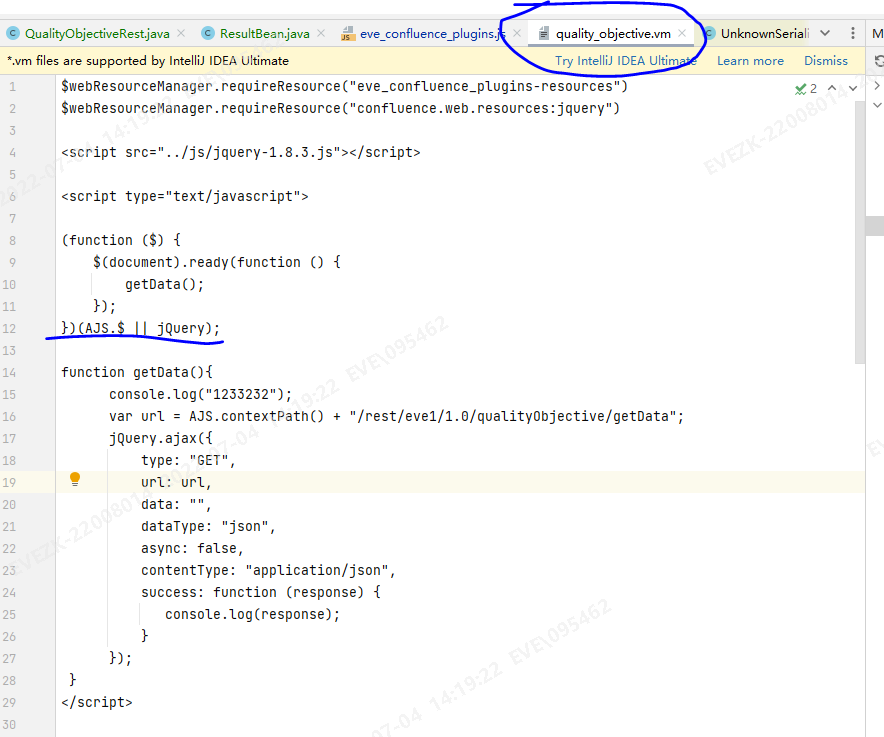Go to the next highlighted problem
The height and width of the screenshot is (737, 884).
pyautogui.click(x=853, y=88)
